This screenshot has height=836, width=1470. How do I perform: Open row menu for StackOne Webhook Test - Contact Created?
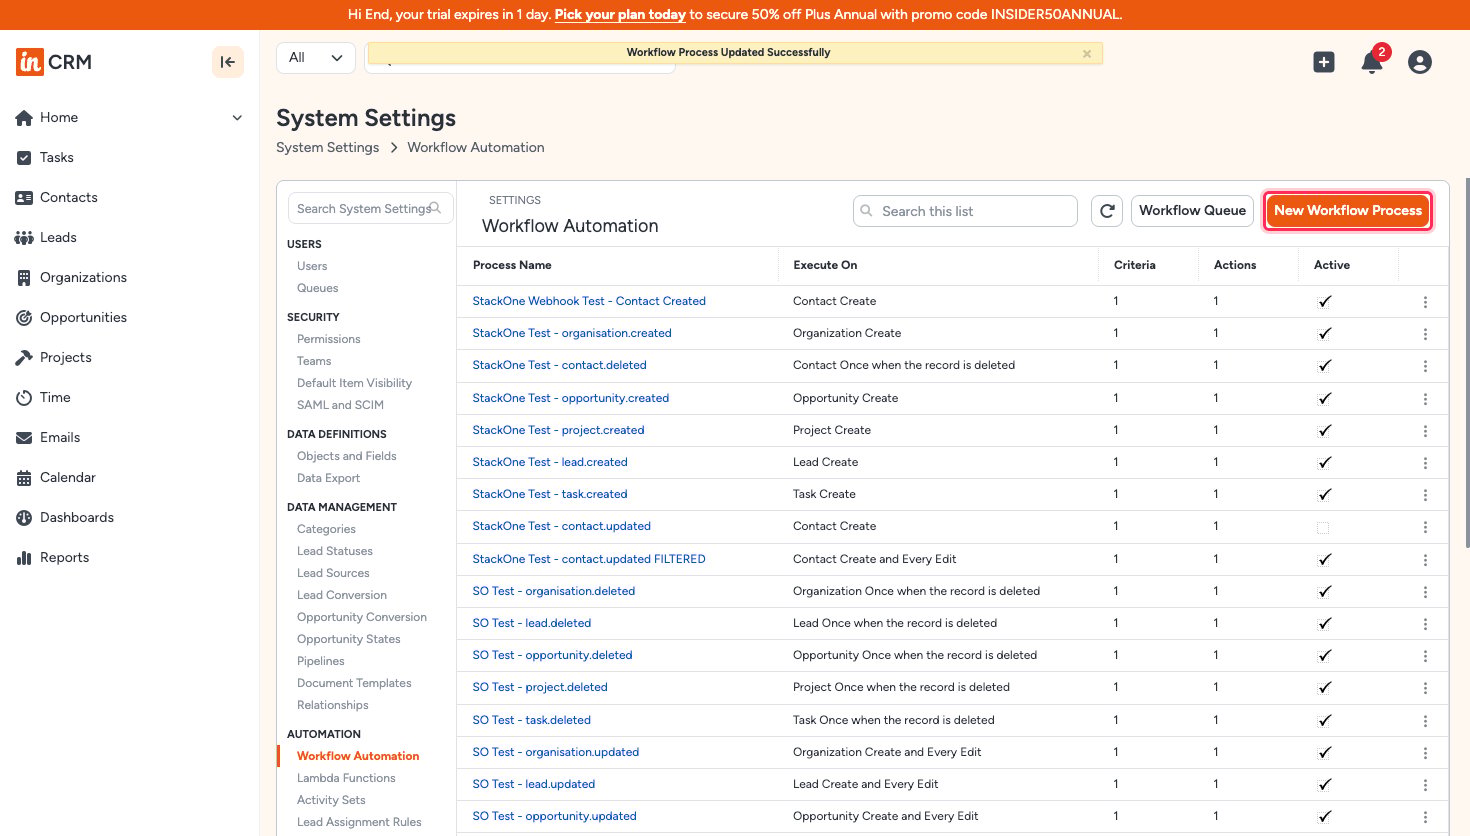[x=1425, y=302]
